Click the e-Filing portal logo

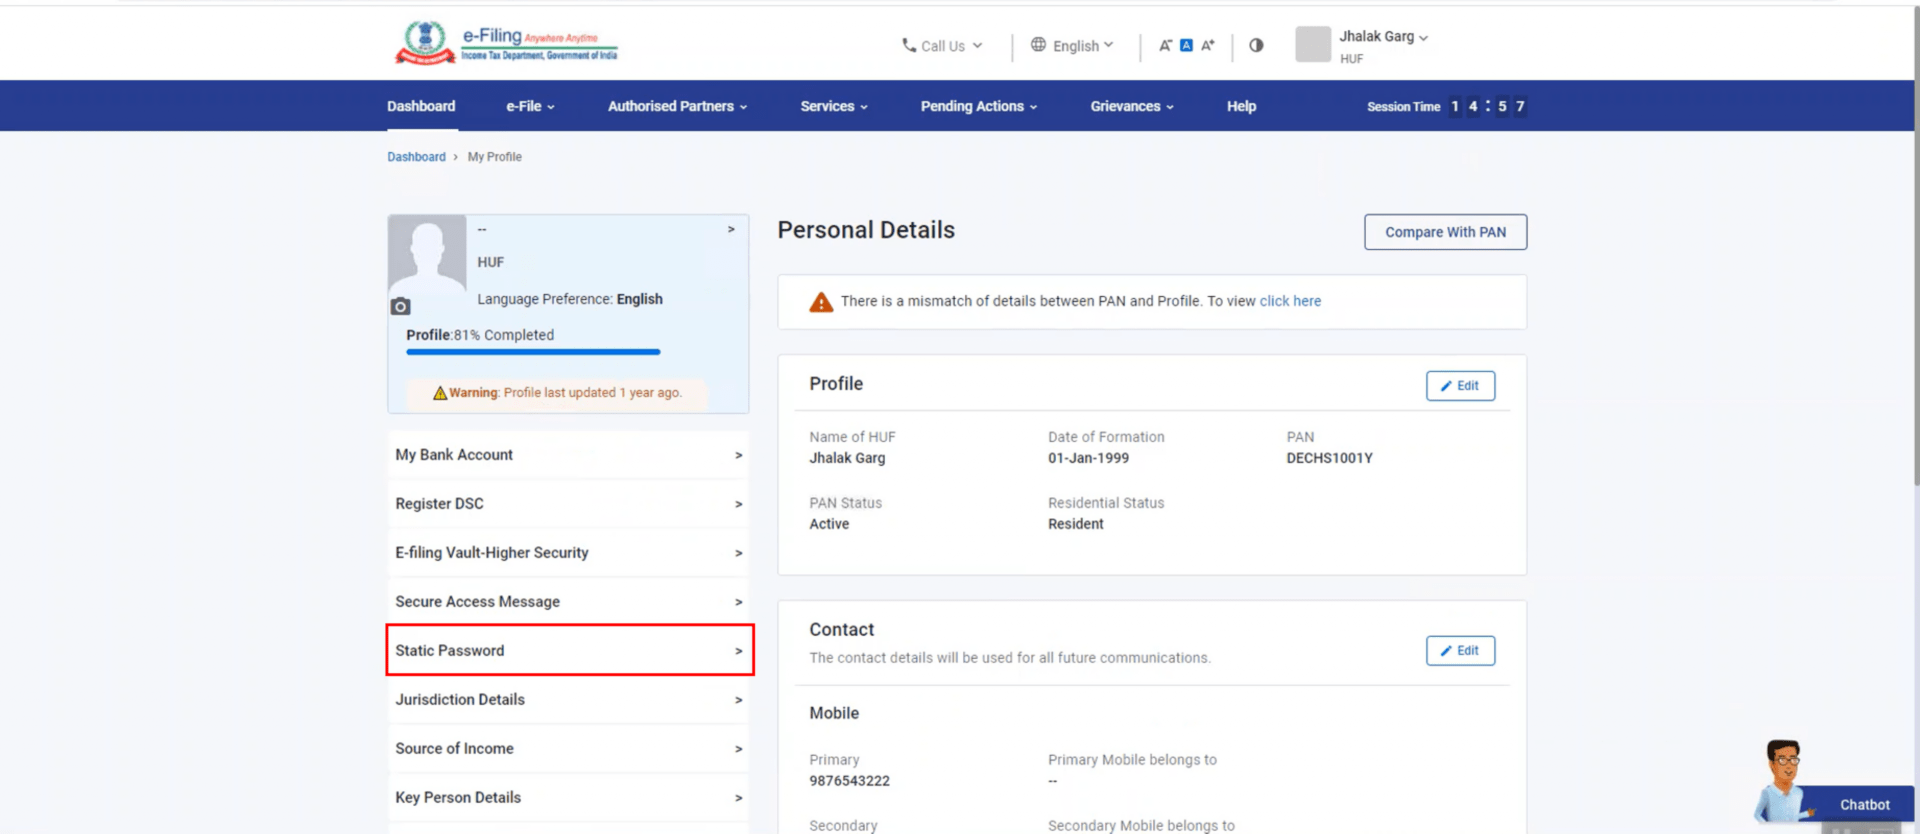click(506, 43)
